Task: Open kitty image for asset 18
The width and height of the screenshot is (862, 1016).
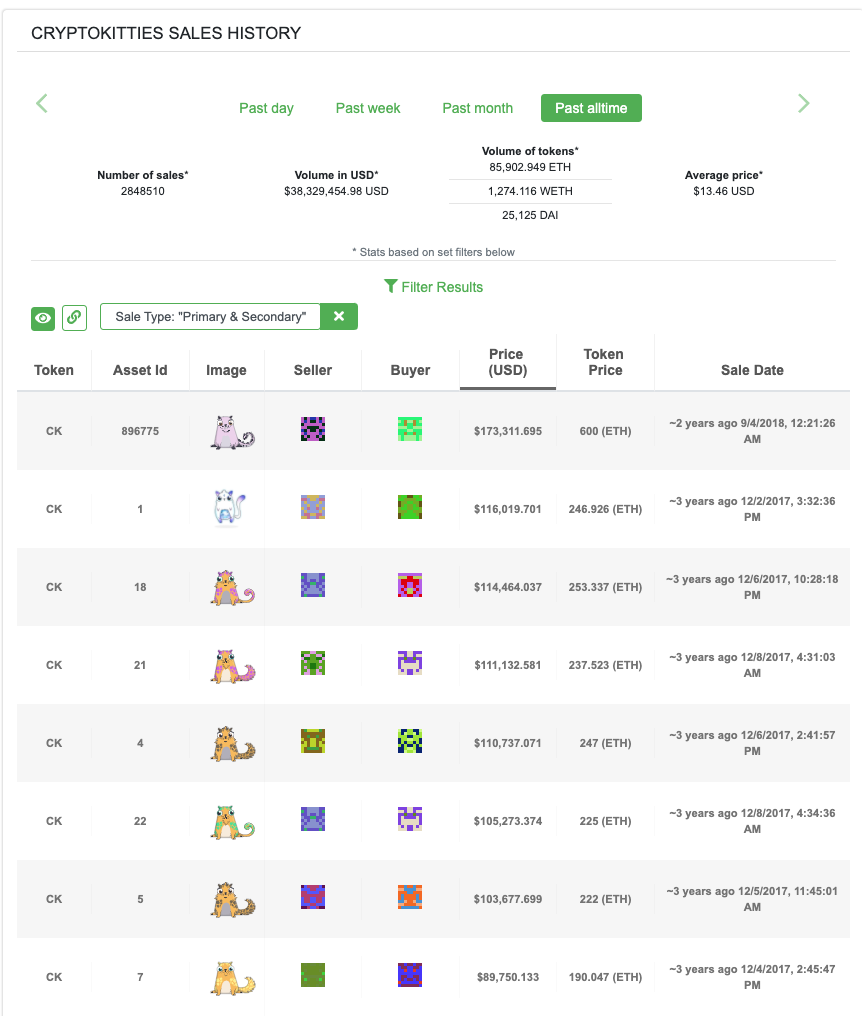Action: point(232,587)
